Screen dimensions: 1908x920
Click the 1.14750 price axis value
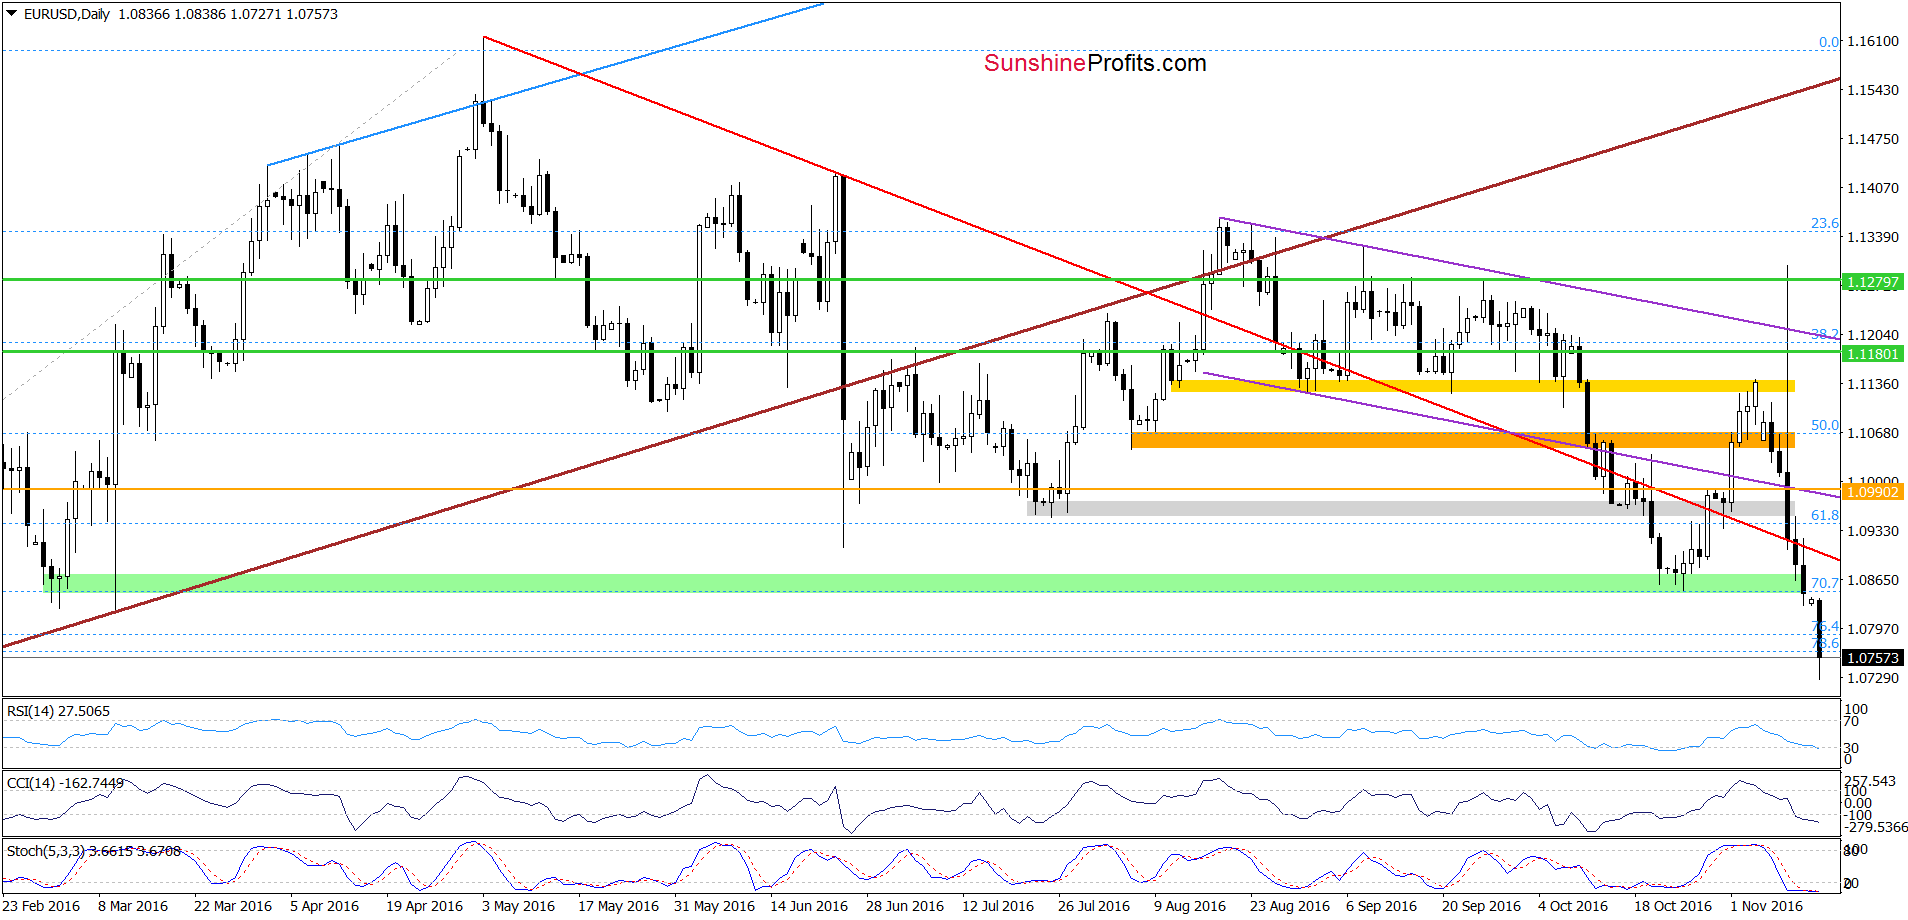pos(1873,139)
